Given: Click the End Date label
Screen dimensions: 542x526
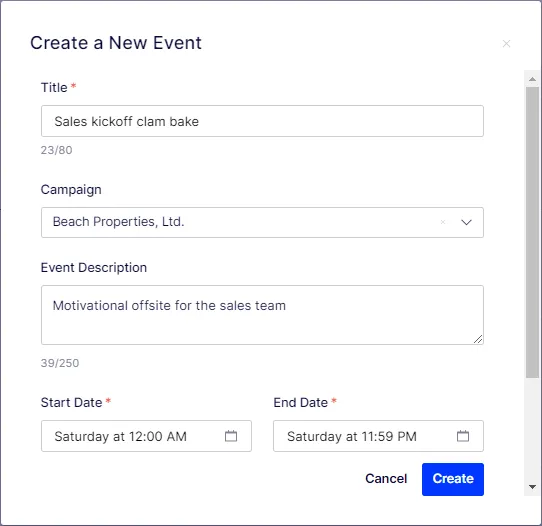Looking at the screenshot, I should 300,403.
